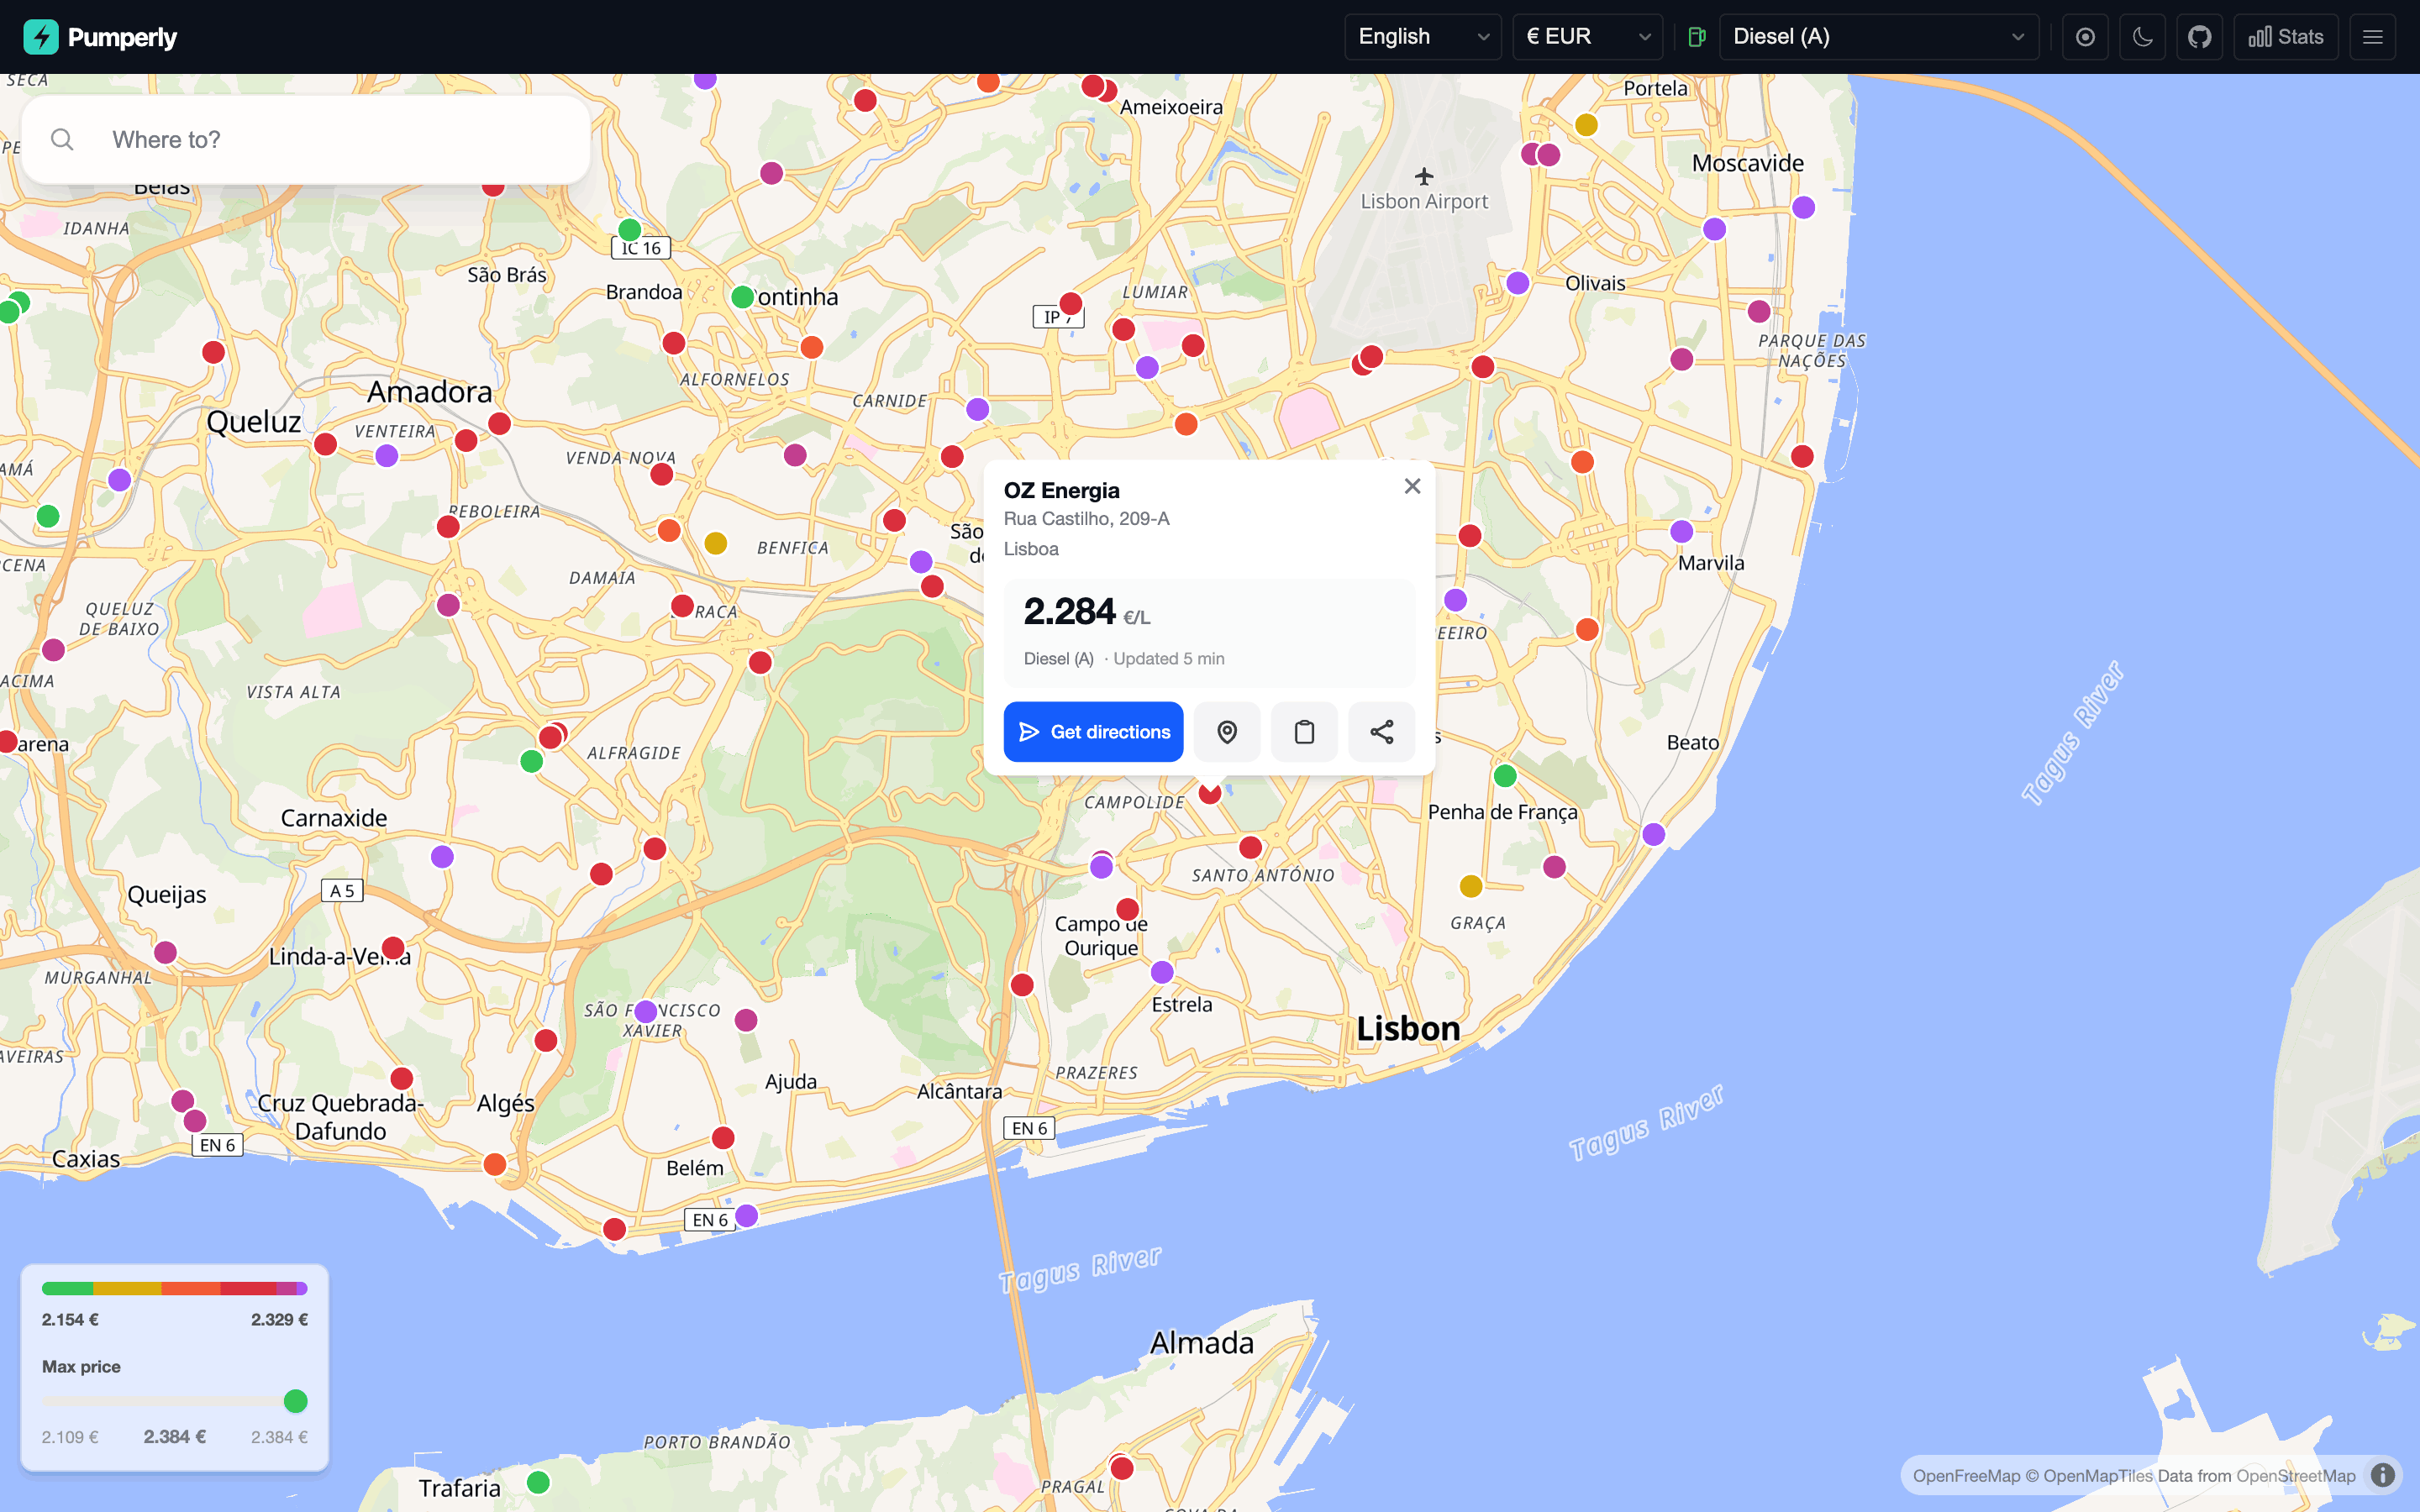Screen dimensions: 2420x1512
Task: Click the clipboard copy icon in popup
Action: tap(1304, 732)
